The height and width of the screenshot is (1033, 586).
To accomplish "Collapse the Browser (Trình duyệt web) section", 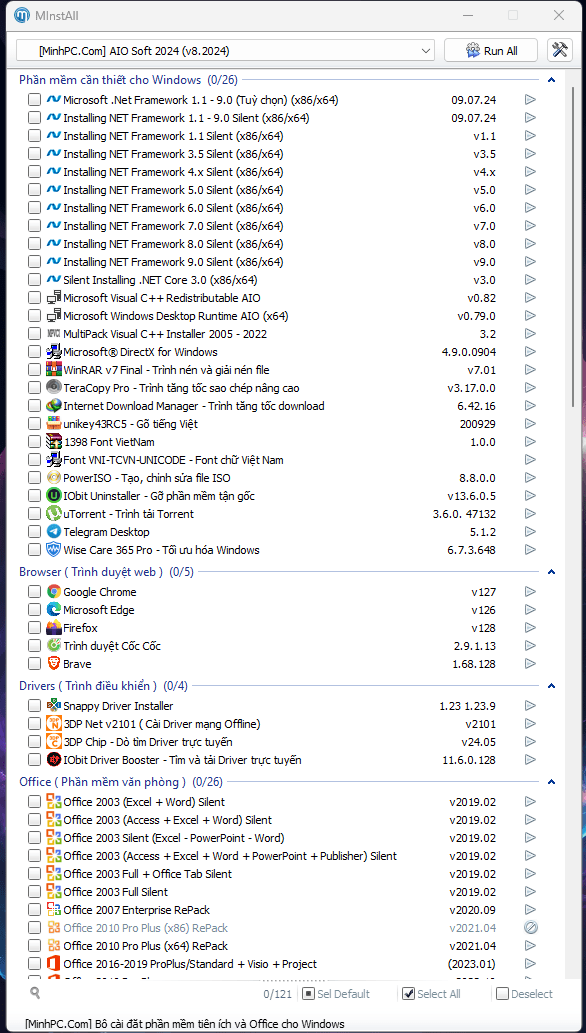I will 552,572.
